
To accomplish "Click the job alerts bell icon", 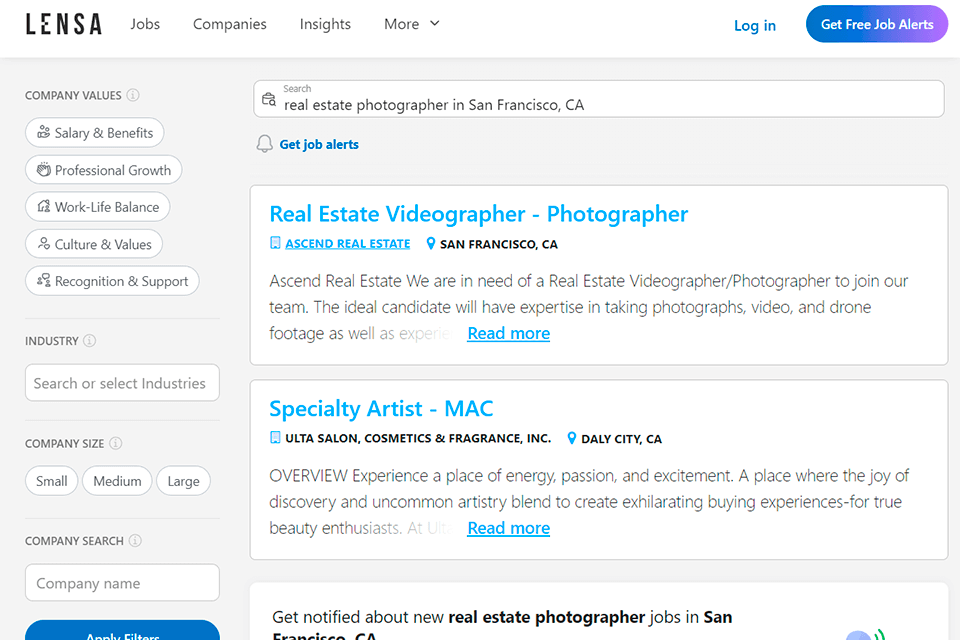I will click(264, 144).
